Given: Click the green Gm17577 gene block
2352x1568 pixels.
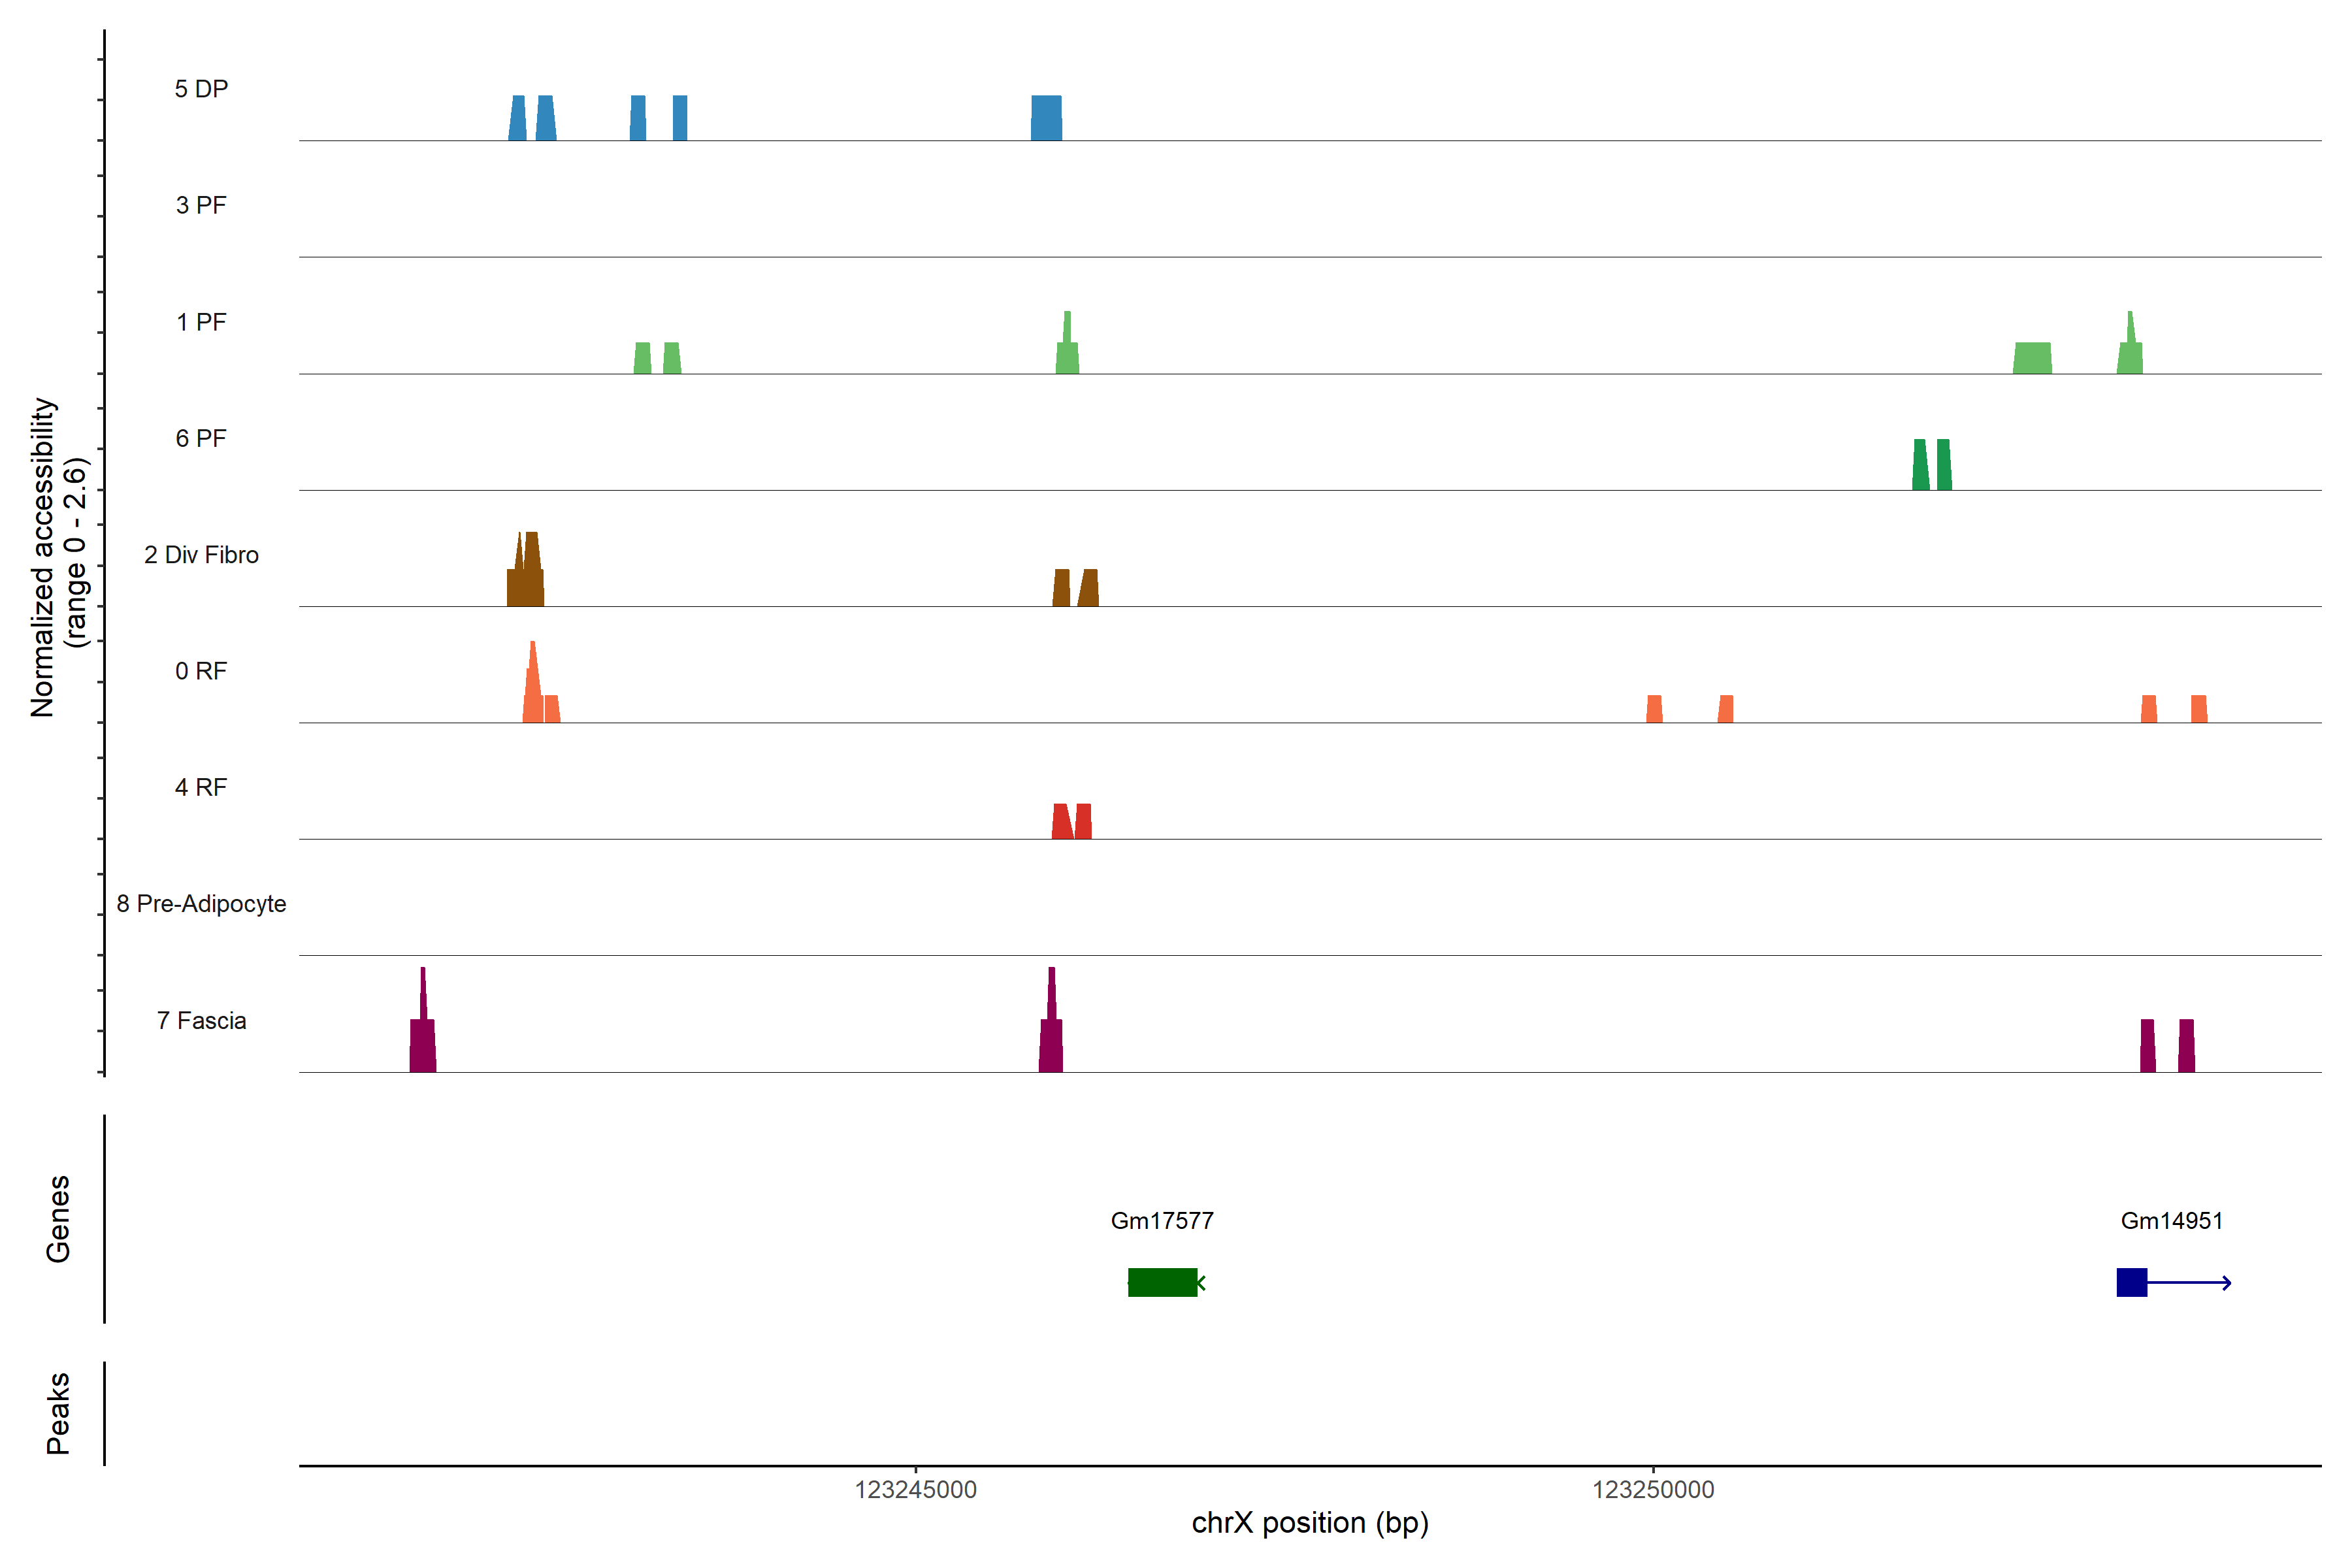Looking at the screenshot, I should (x=1162, y=1282).
